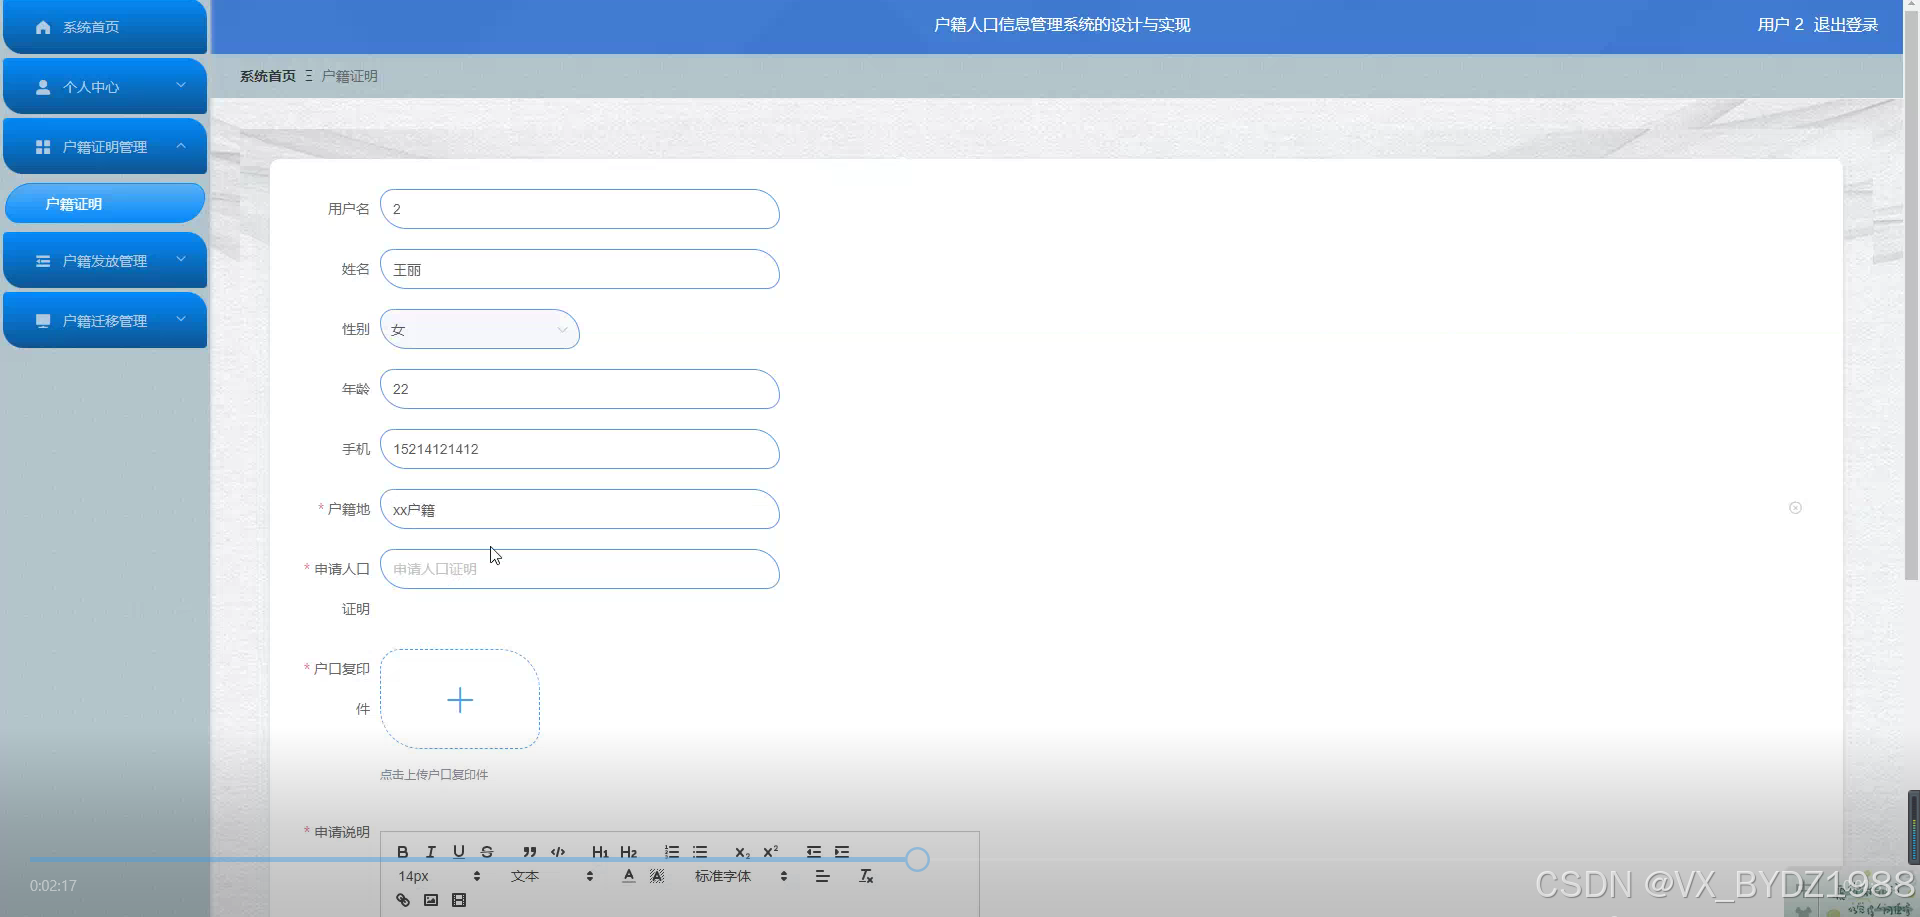Expand the 户籍发放管理 sidebar menu
The image size is (1920, 917).
point(105,261)
